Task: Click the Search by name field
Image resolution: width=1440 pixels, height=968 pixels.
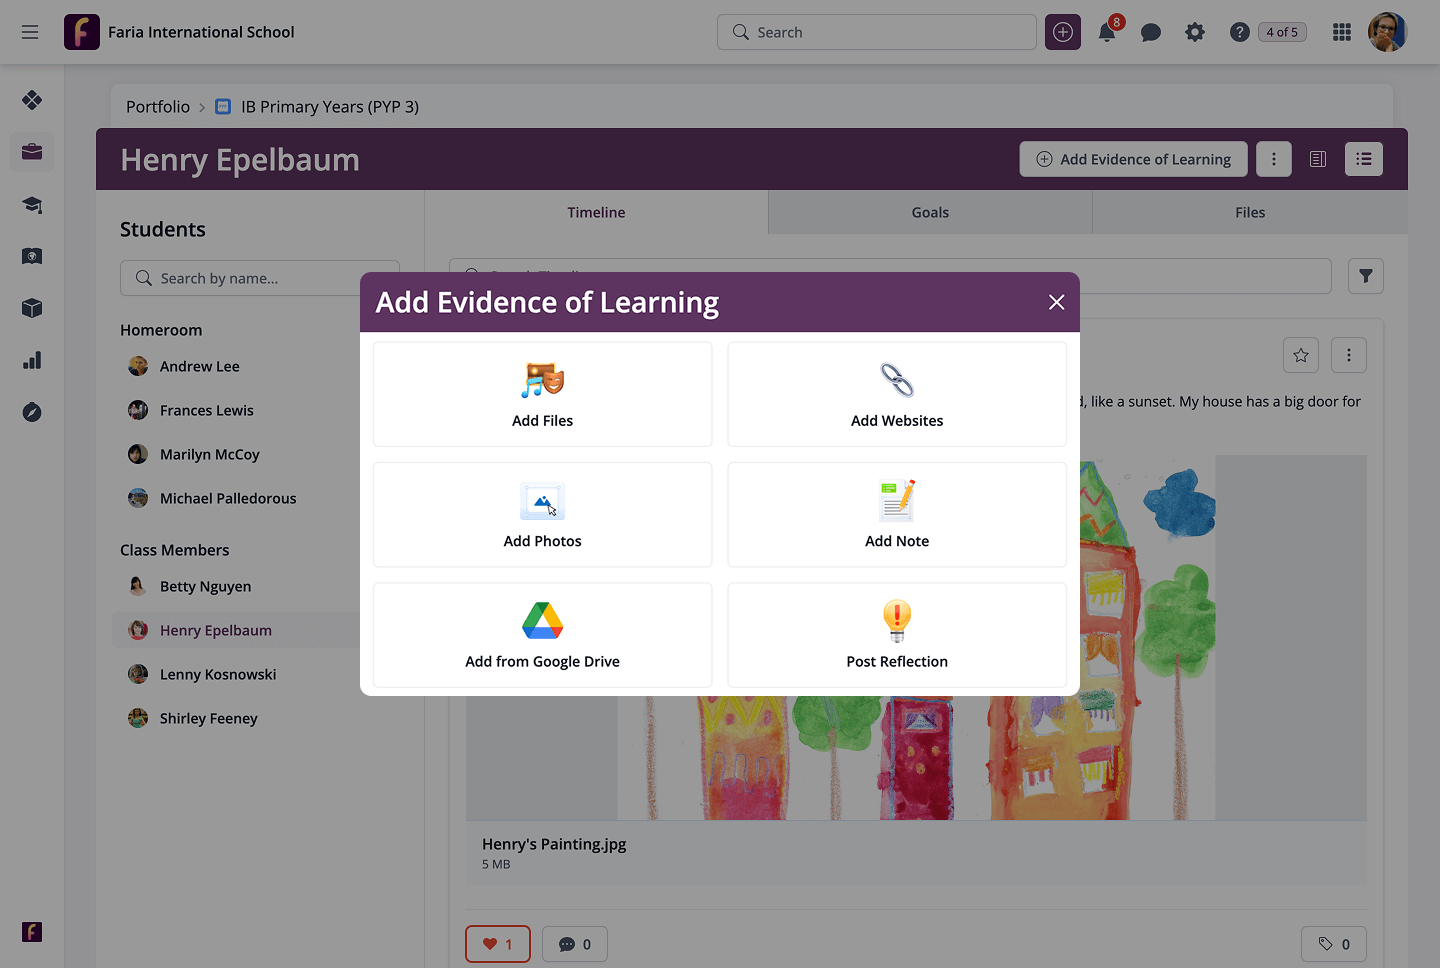Action: [260, 278]
